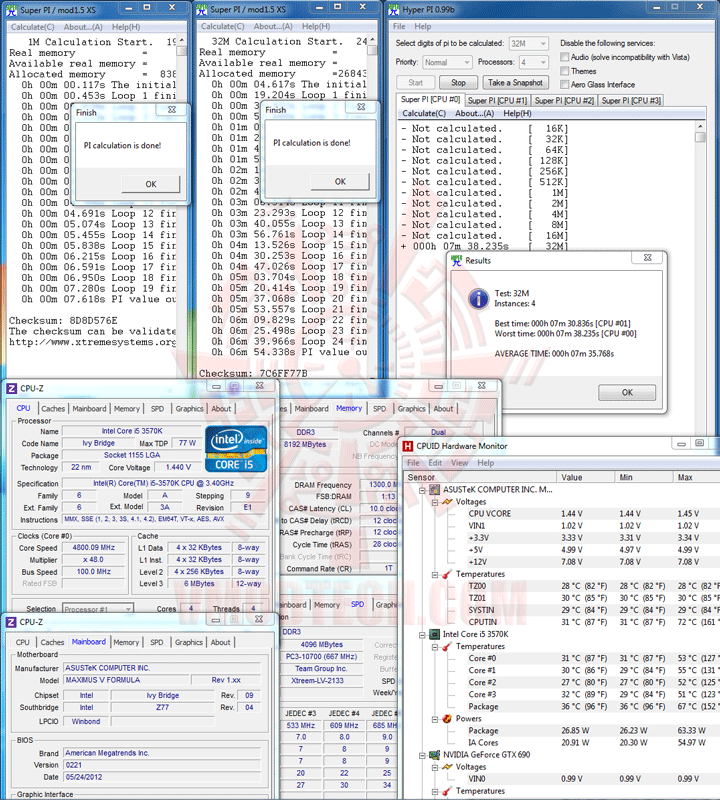
Task: Collapse the Intel Core i5 3570K node
Action: click(x=422, y=635)
